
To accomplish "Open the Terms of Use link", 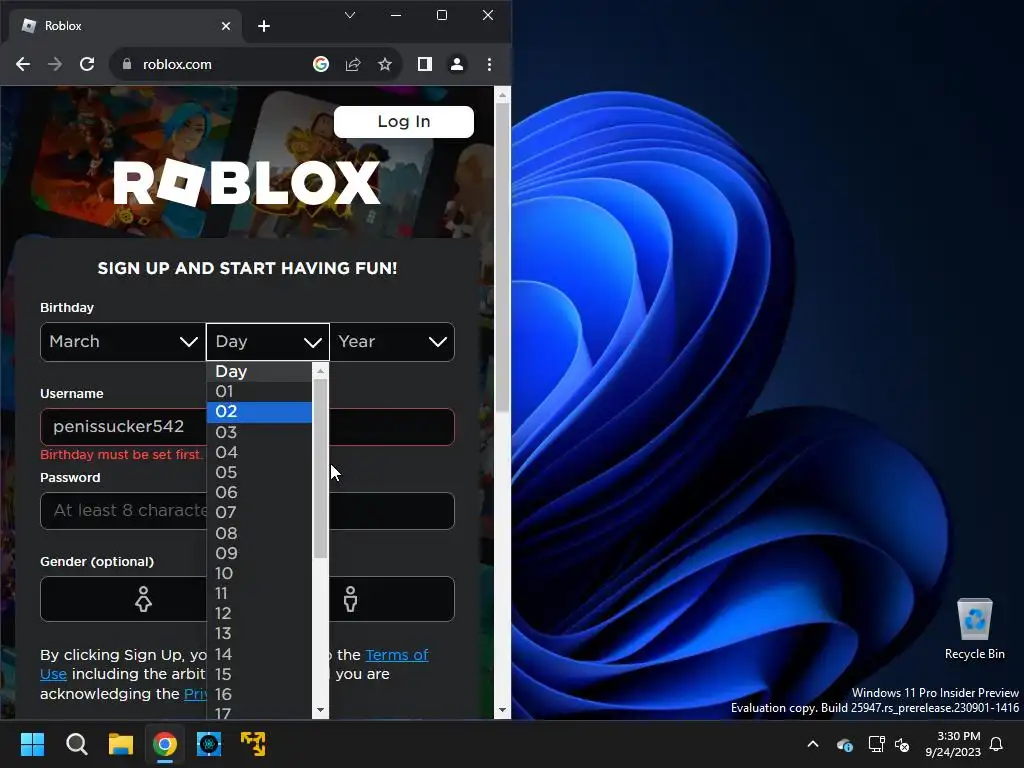I will pos(396,655).
